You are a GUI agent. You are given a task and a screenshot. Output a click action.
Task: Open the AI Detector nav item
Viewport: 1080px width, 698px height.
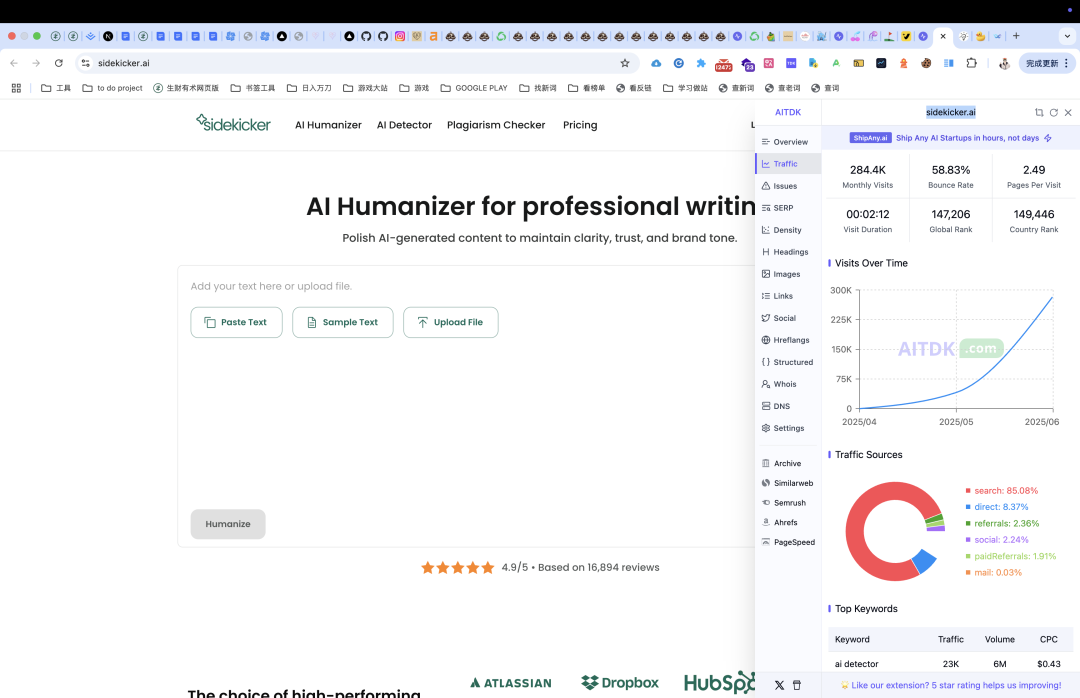404,125
